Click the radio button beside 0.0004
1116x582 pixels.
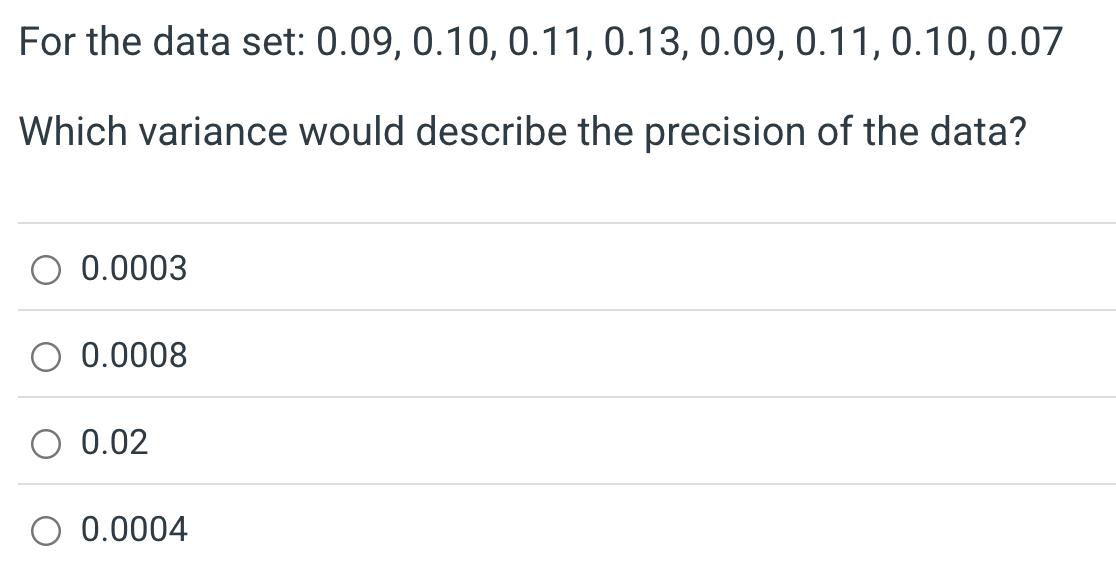point(45,529)
